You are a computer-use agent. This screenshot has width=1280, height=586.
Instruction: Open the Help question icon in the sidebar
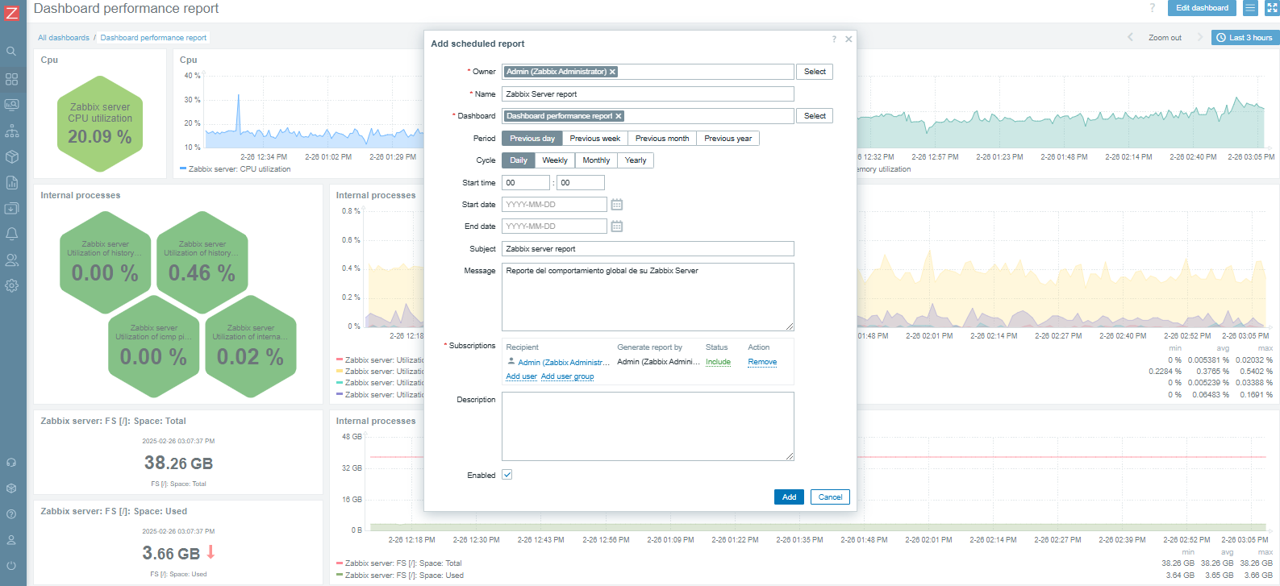[12, 514]
